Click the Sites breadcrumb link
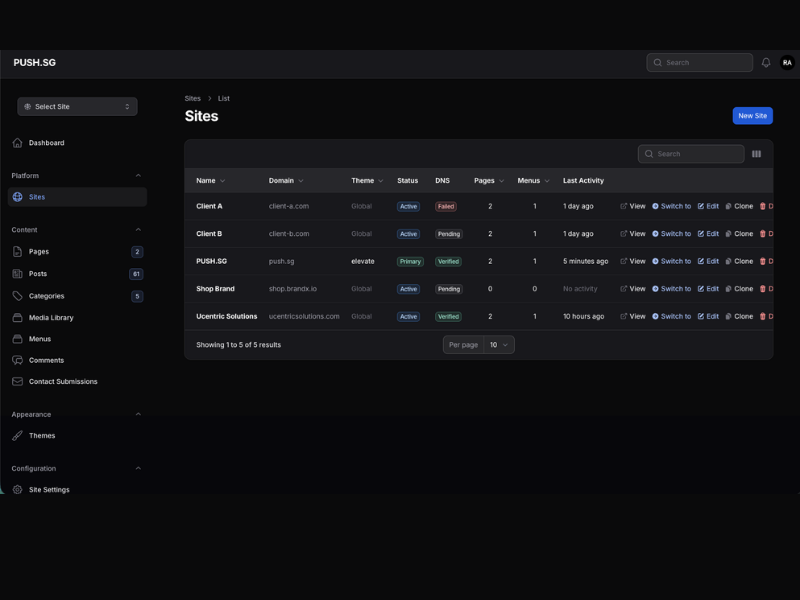The height and width of the screenshot is (600, 800). [192, 98]
